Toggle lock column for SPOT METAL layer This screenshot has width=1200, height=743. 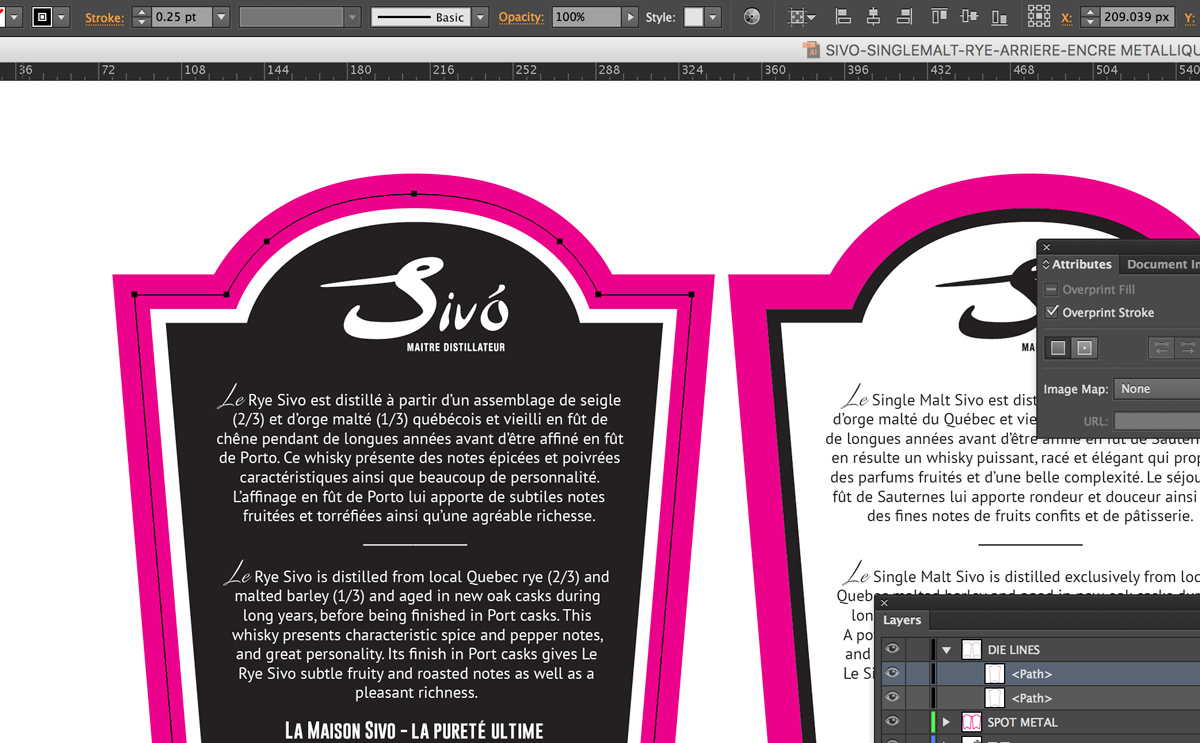coord(917,722)
